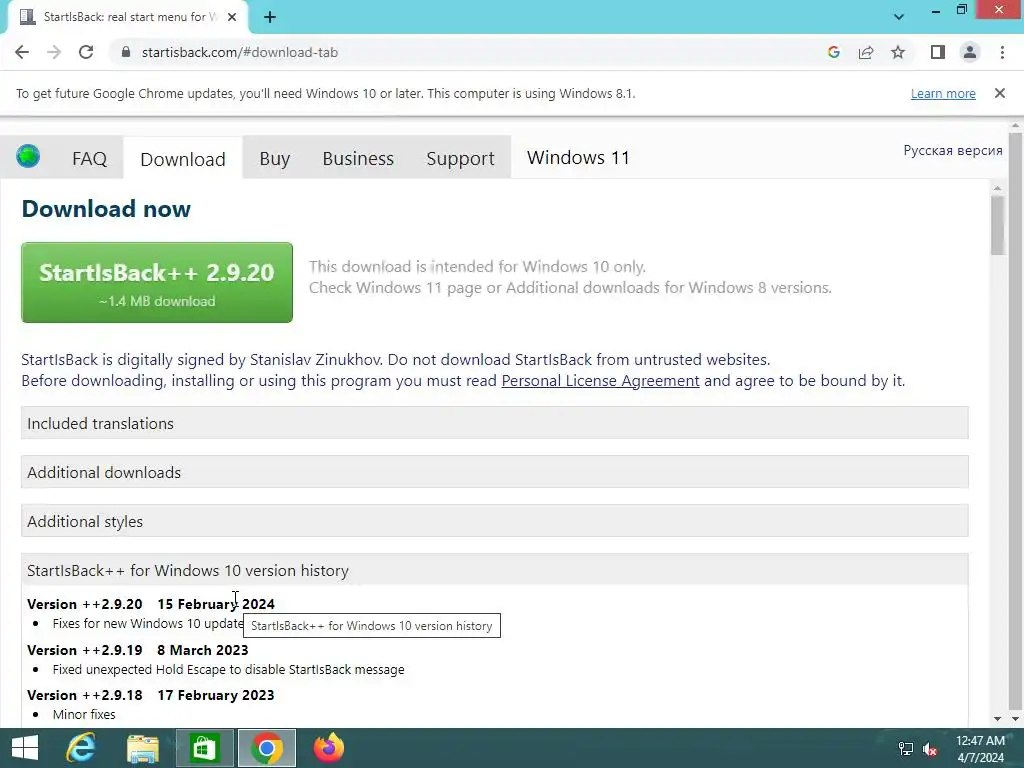Go back using the browser back arrow
This screenshot has height=768, width=1024.
(22, 52)
